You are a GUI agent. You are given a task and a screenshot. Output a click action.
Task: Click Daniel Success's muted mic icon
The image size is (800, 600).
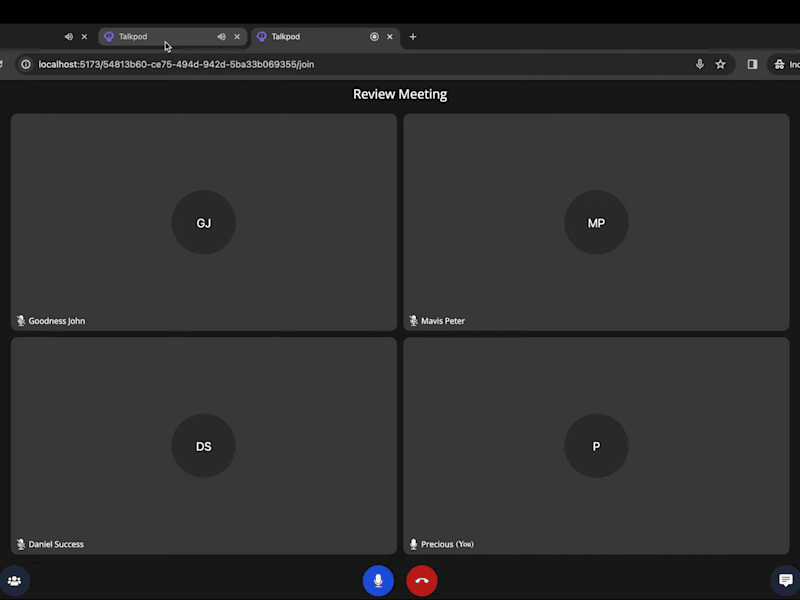(x=21, y=544)
